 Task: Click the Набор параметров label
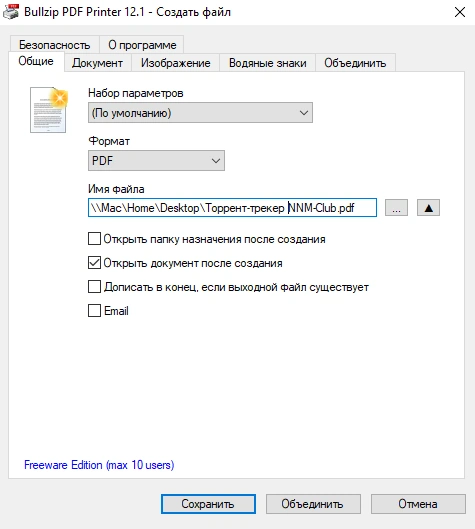coord(136,93)
